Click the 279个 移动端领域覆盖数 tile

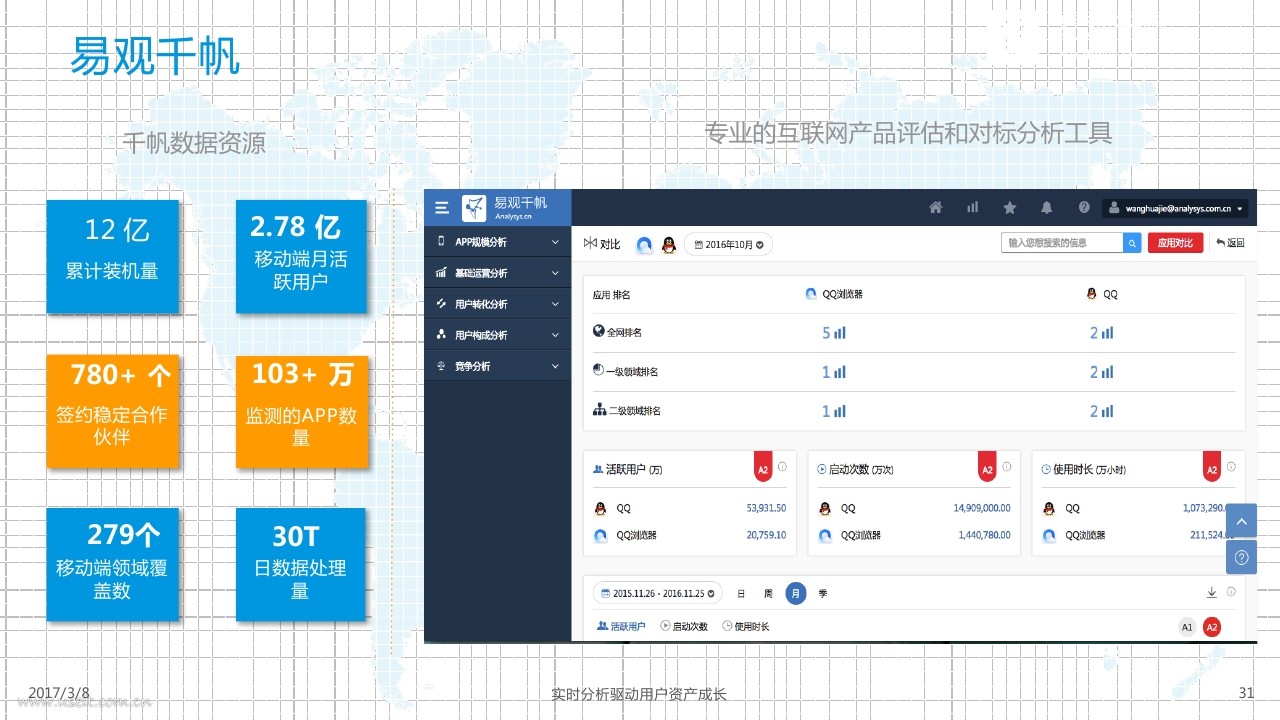point(113,565)
